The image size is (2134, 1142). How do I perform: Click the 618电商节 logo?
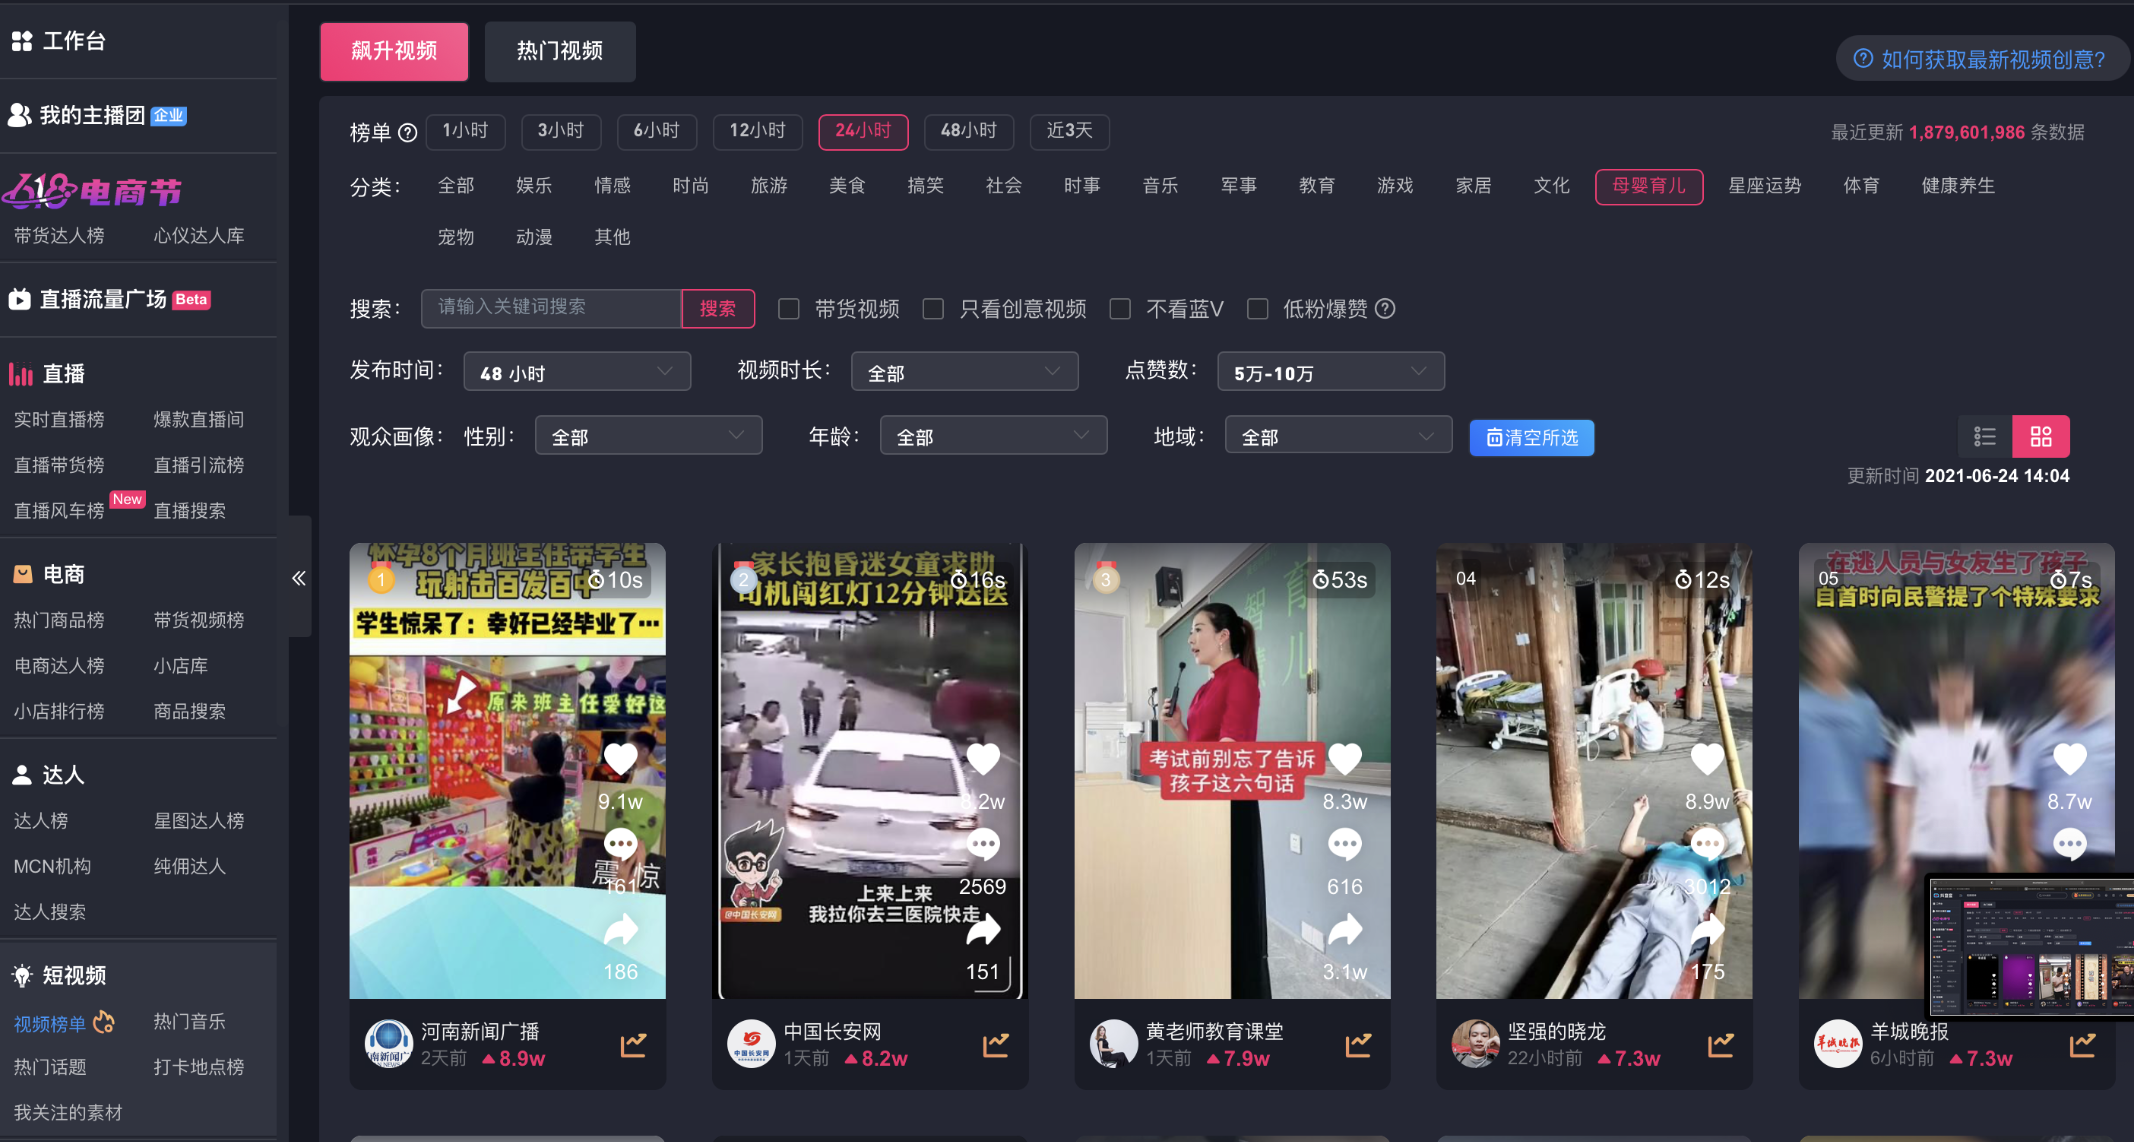(x=93, y=189)
